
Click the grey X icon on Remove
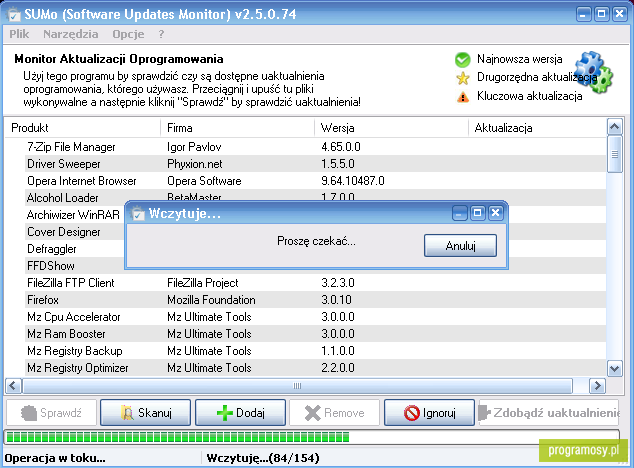tap(313, 413)
